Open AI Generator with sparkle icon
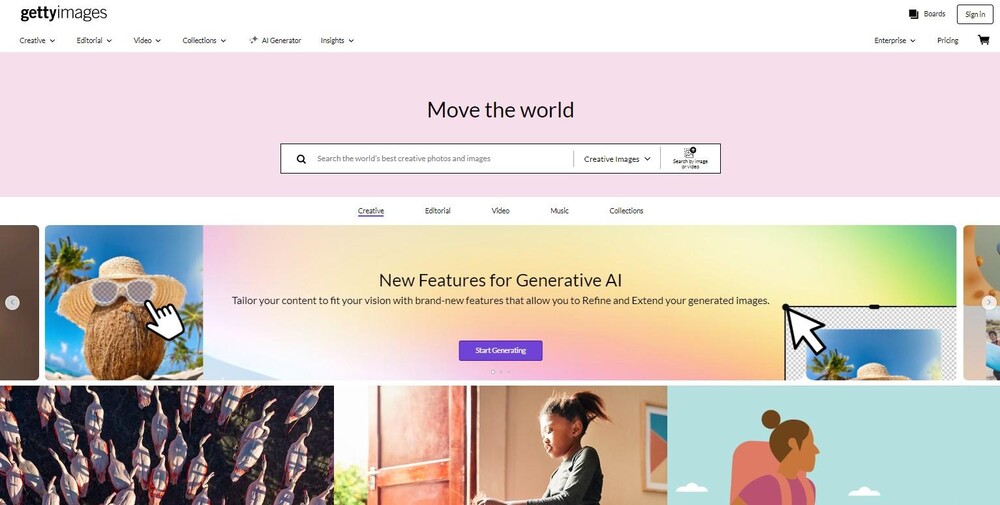 (x=275, y=40)
